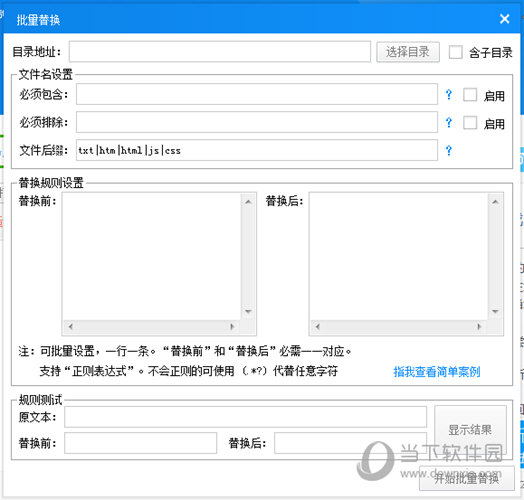Click the note line starting 注：可批量设置

click(x=185, y=351)
